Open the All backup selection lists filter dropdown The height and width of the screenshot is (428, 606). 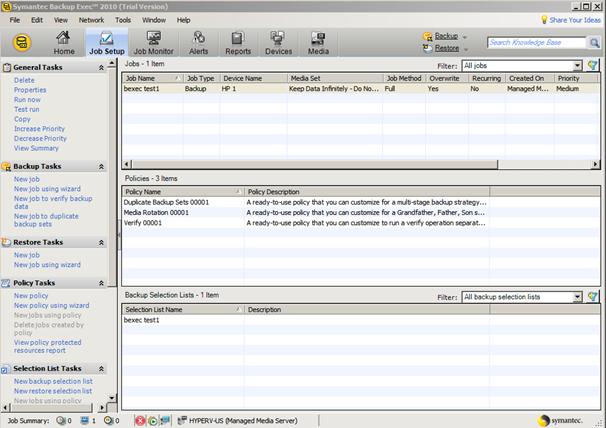coord(577,297)
